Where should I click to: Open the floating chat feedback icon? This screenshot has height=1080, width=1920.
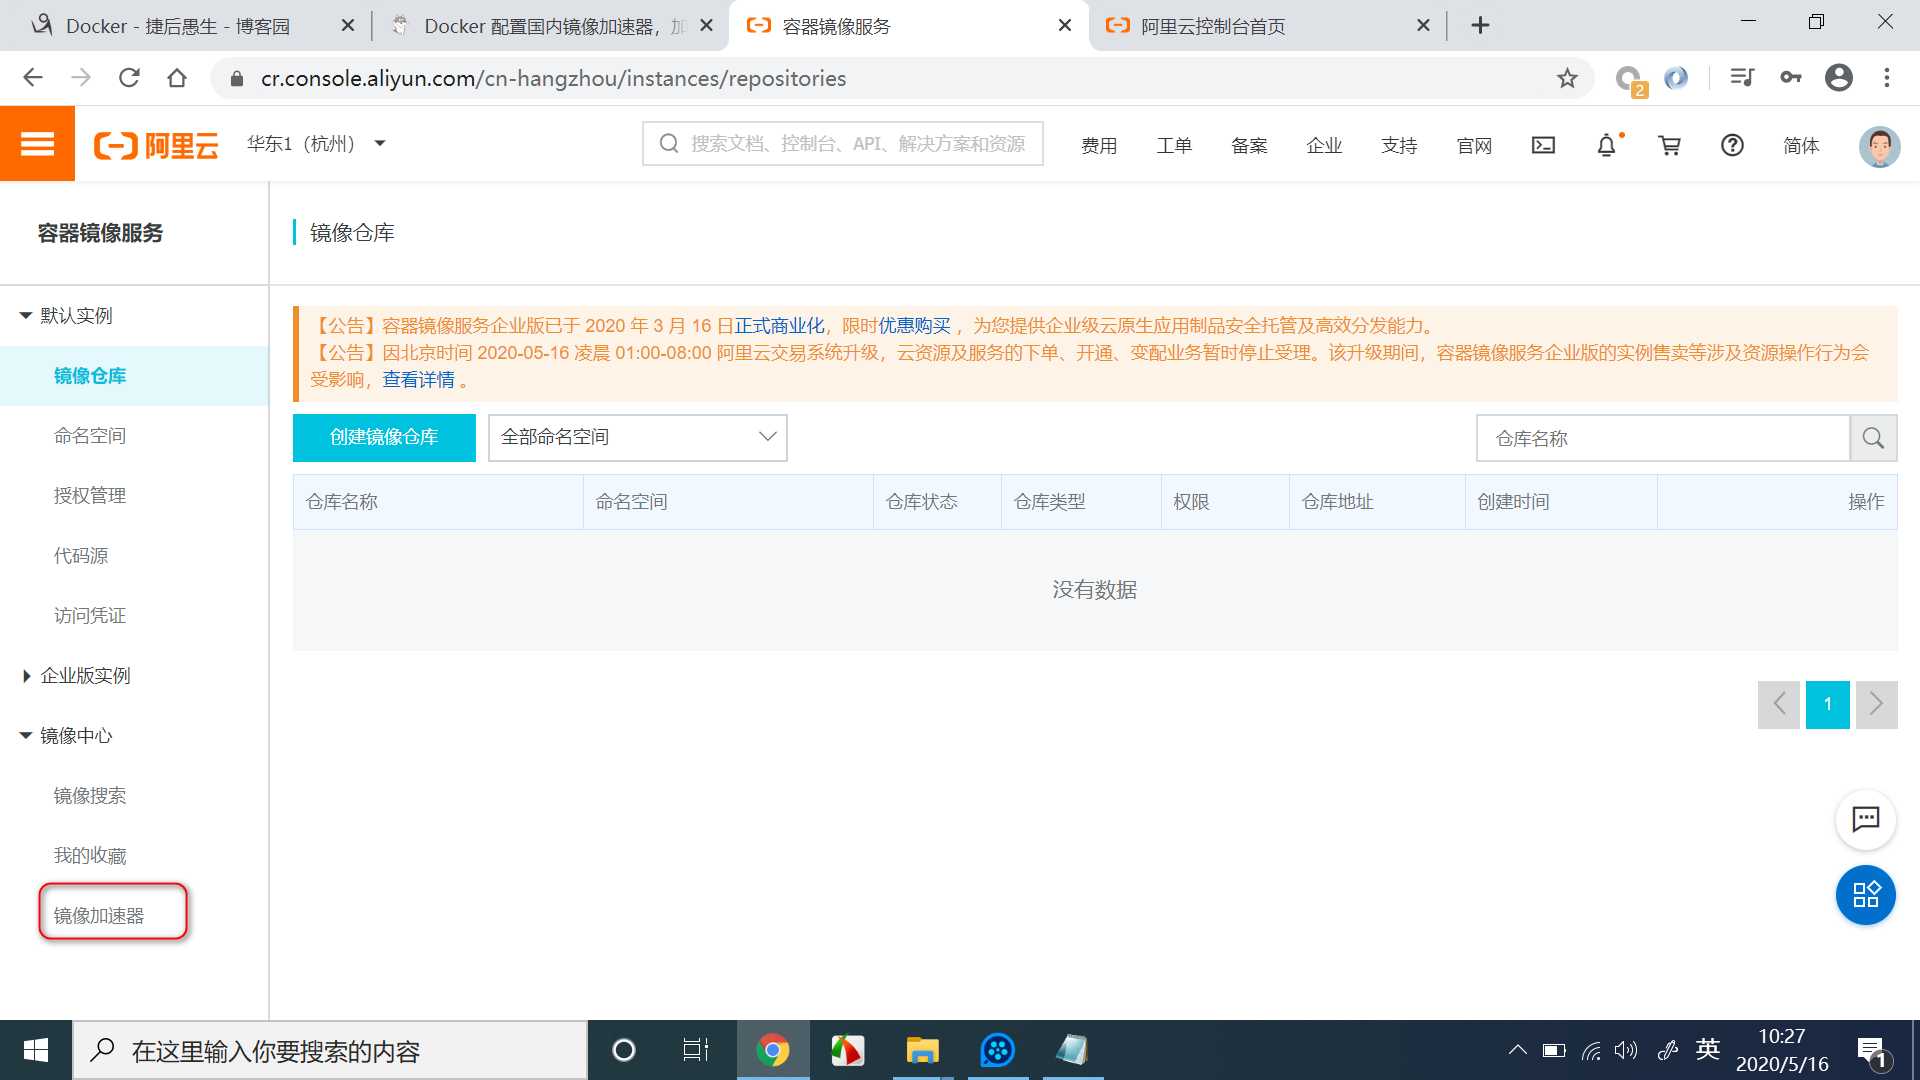click(x=1865, y=819)
